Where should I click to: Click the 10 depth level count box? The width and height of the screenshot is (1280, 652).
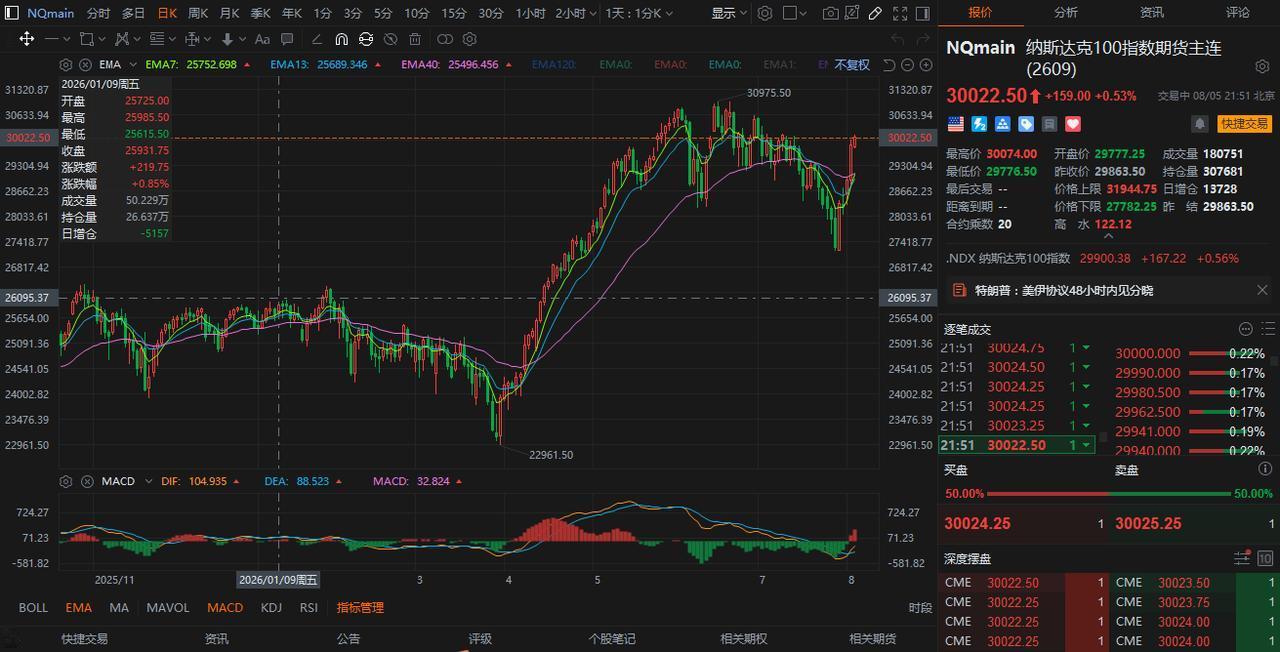pos(1265,558)
